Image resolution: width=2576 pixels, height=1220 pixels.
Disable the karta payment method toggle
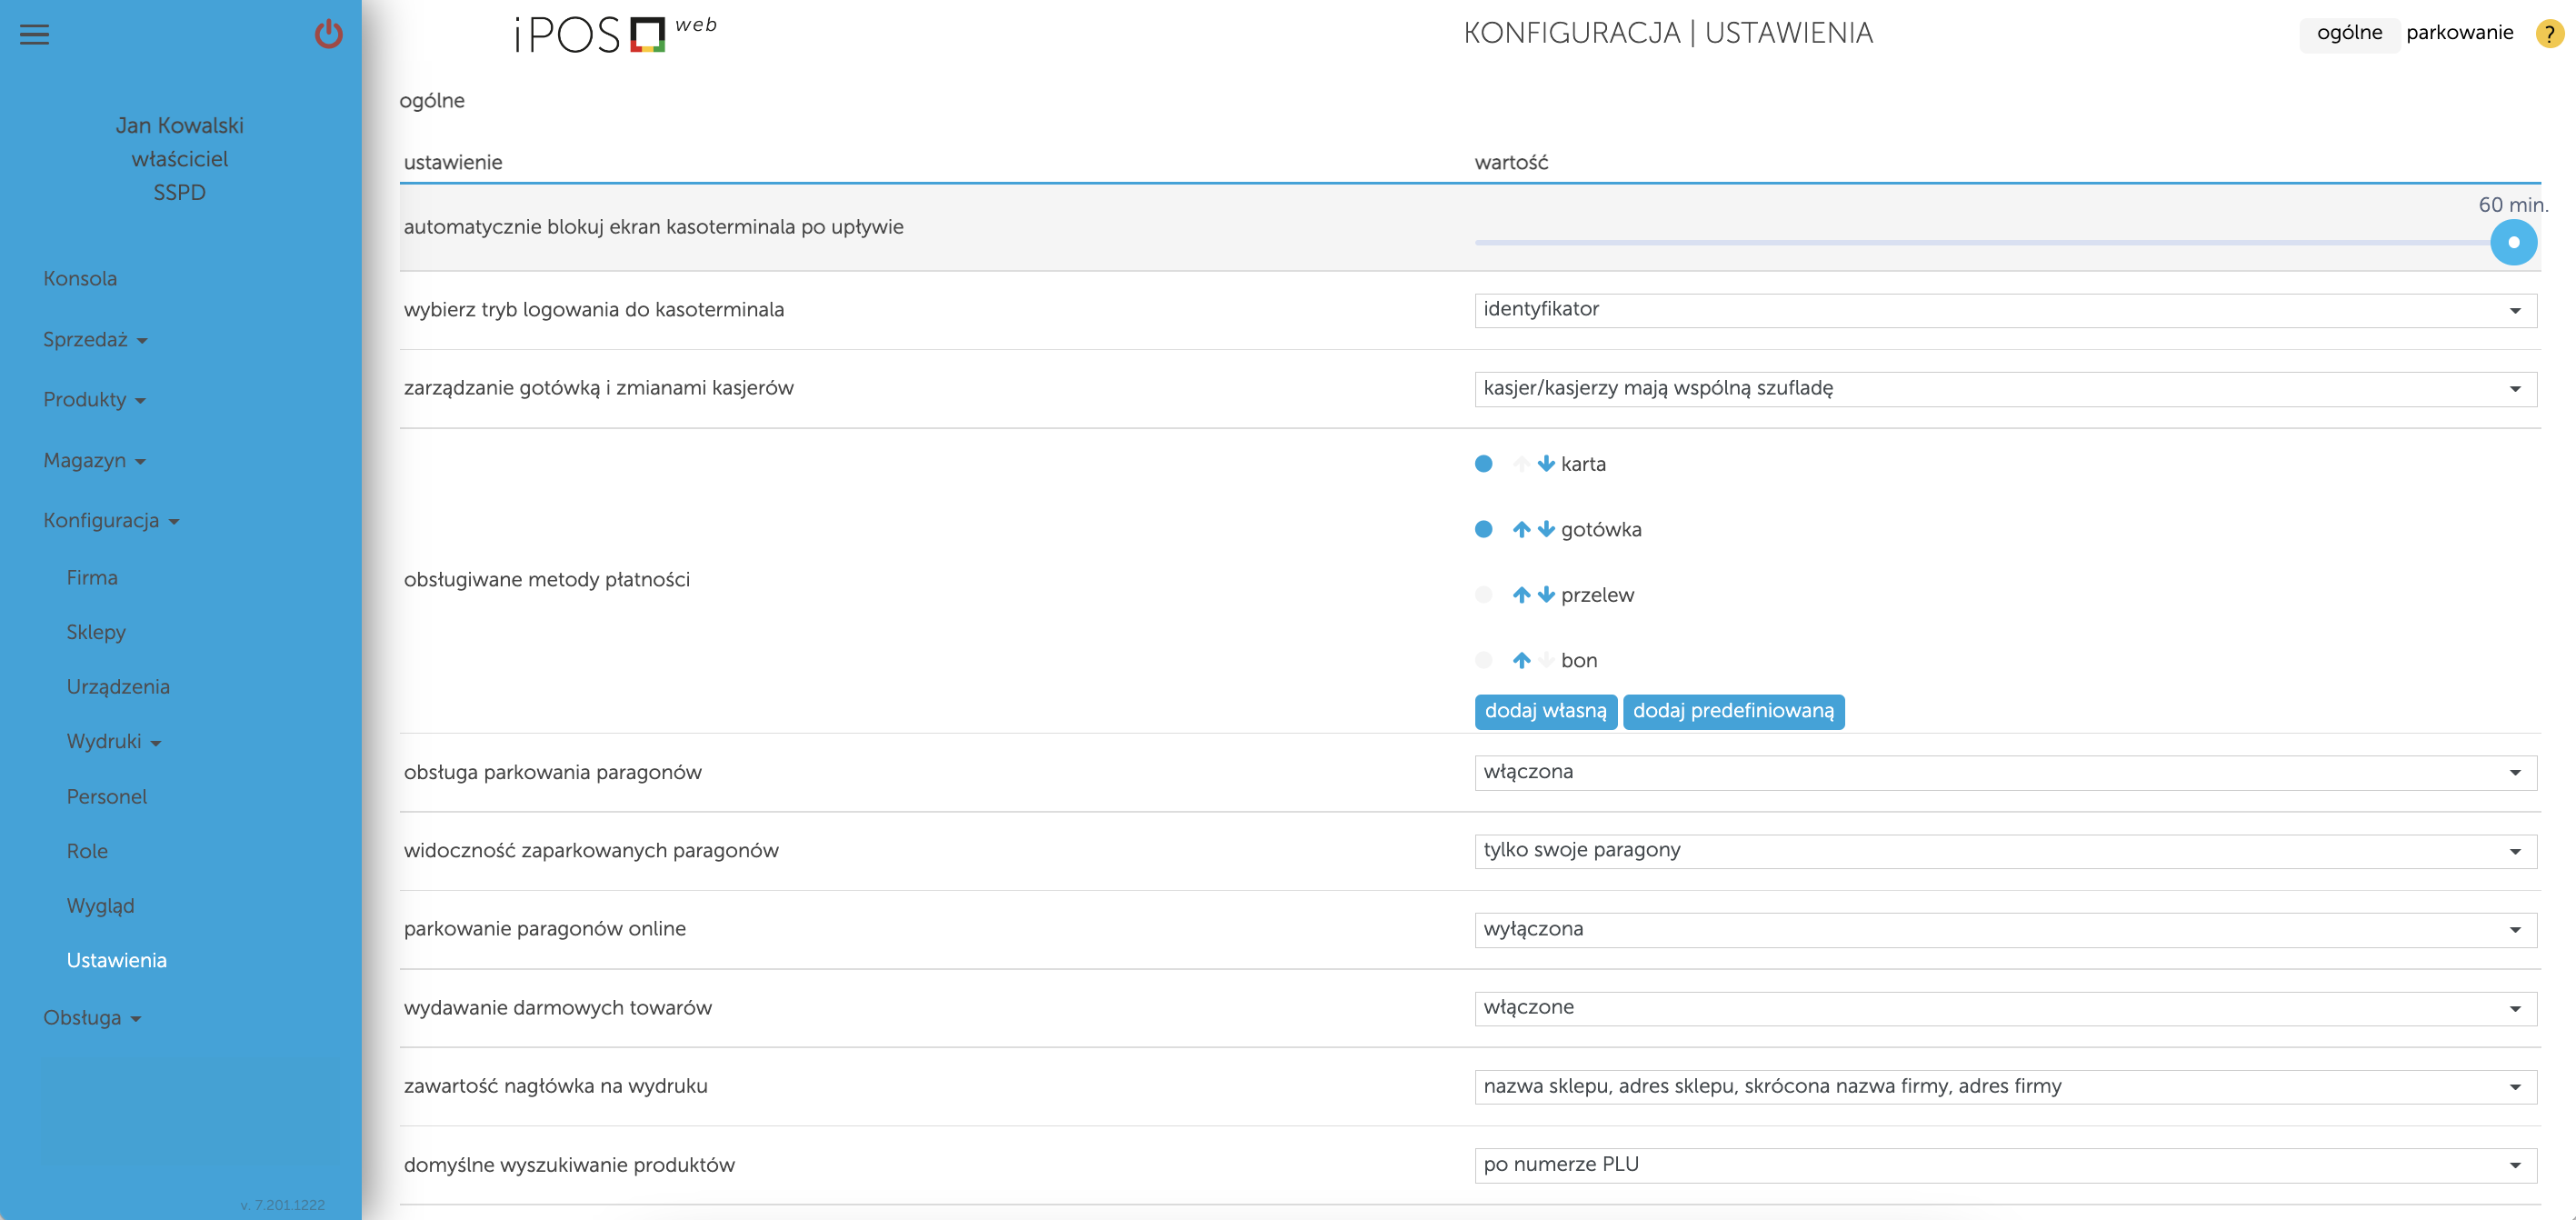(1483, 464)
